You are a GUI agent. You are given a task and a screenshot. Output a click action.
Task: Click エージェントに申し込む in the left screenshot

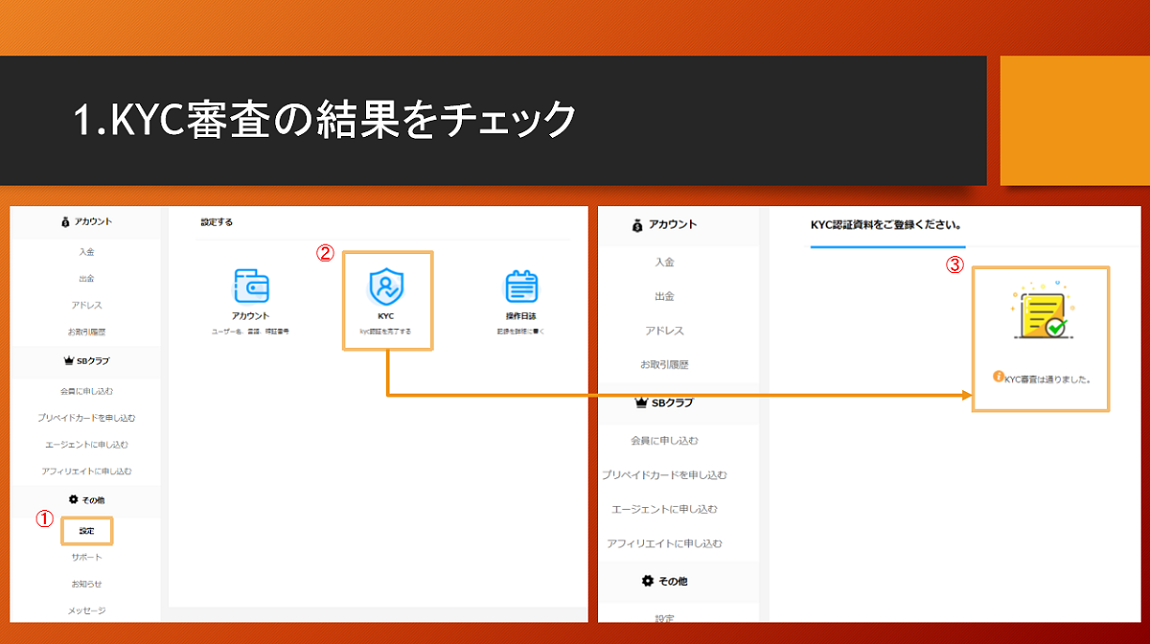coord(87,445)
